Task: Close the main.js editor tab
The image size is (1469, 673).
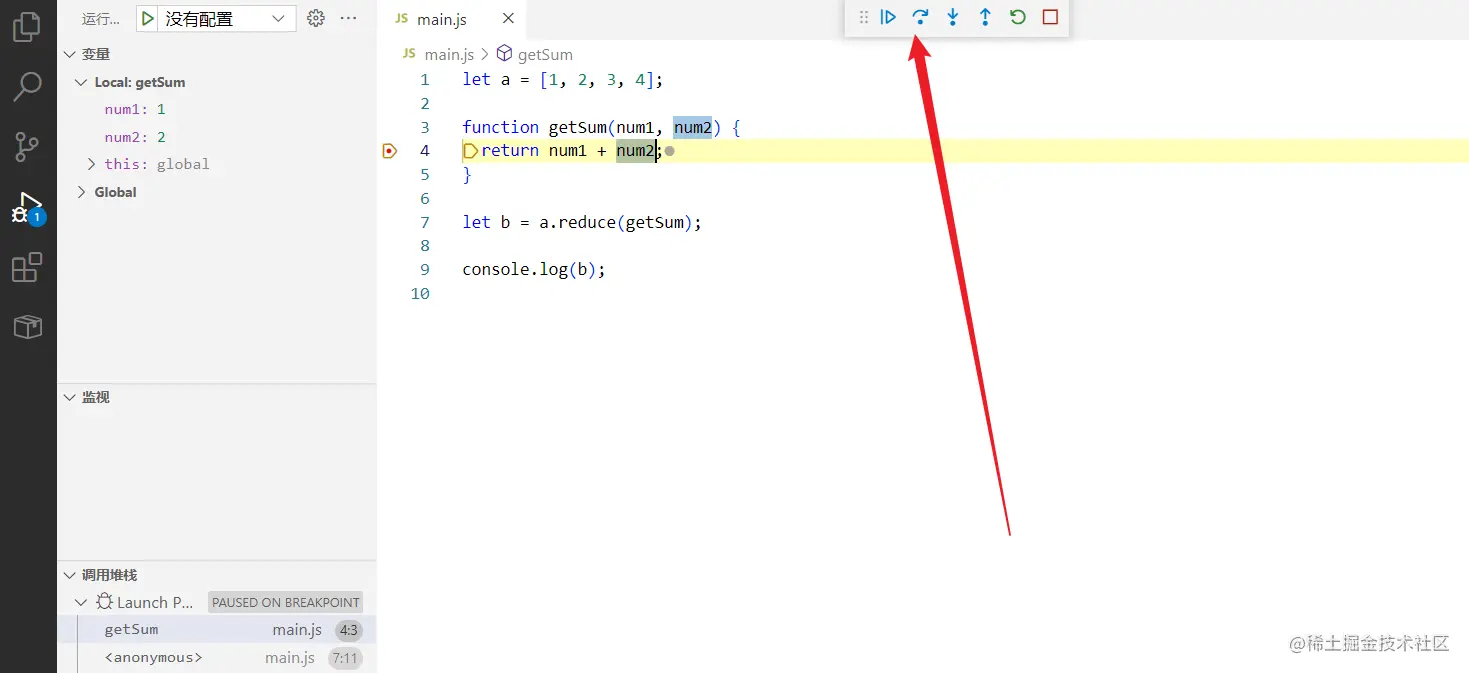Action: pyautogui.click(x=508, y=19)
